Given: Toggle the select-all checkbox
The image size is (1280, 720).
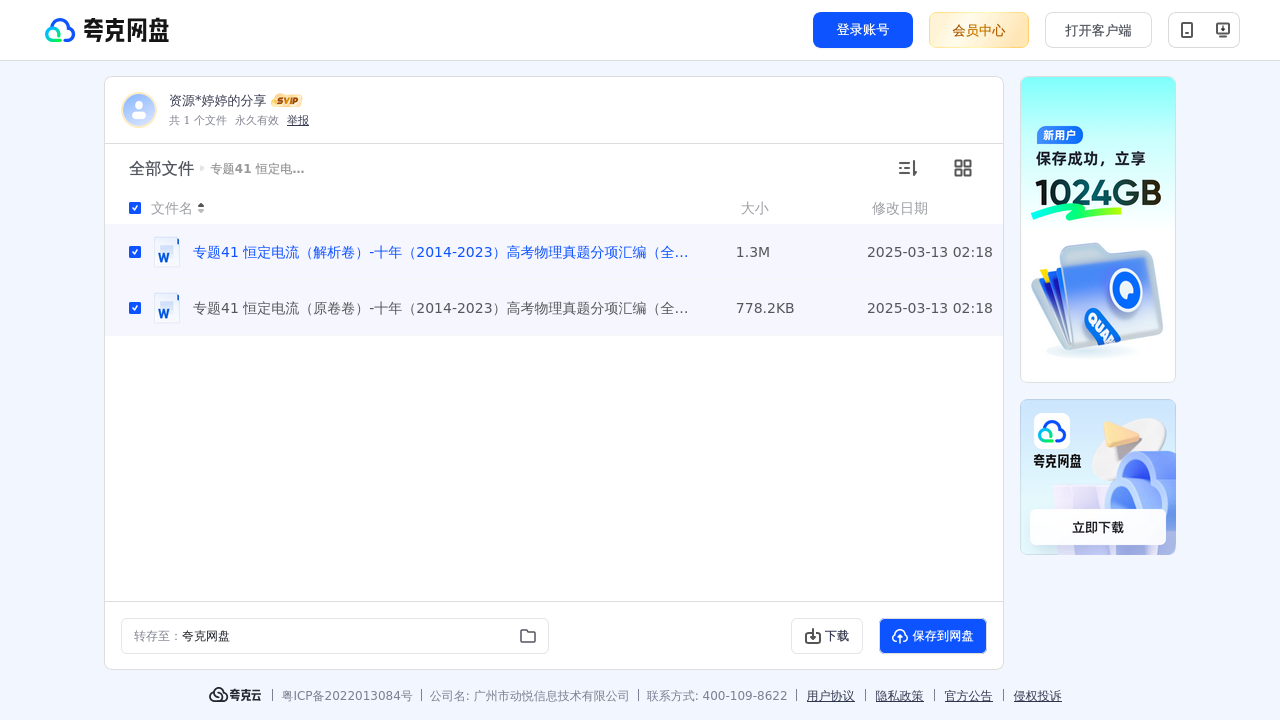Looking at the screenshot, I should (x=135, y=208).
